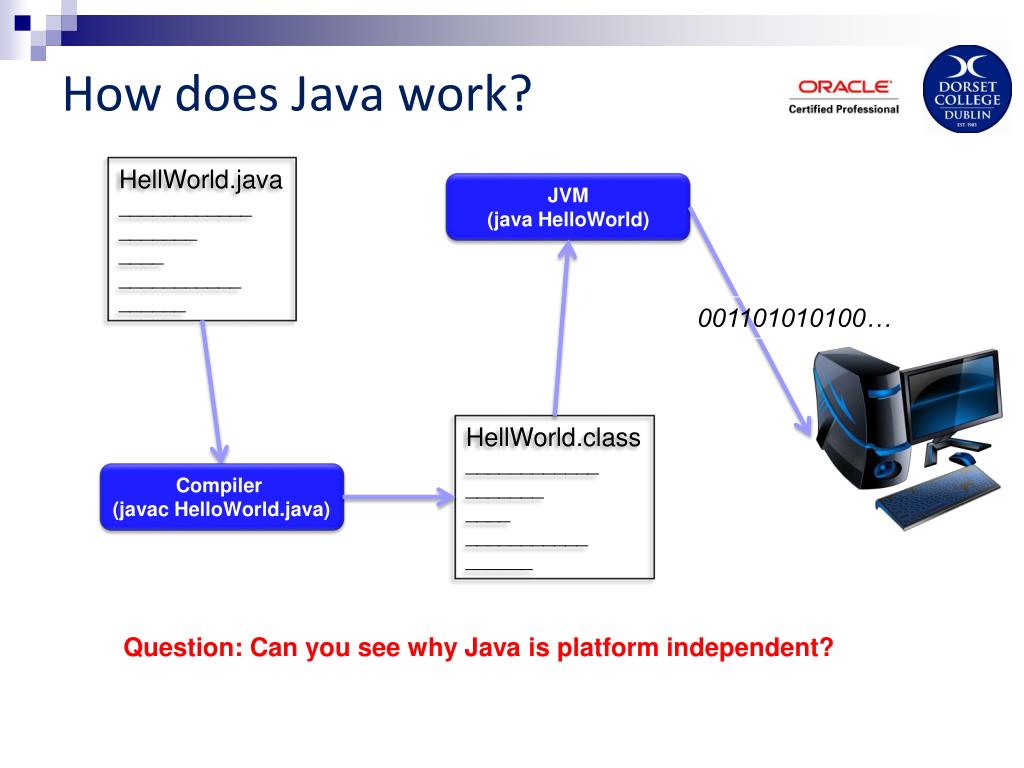Select the Dorset College Dublin crest

(966, 89)
